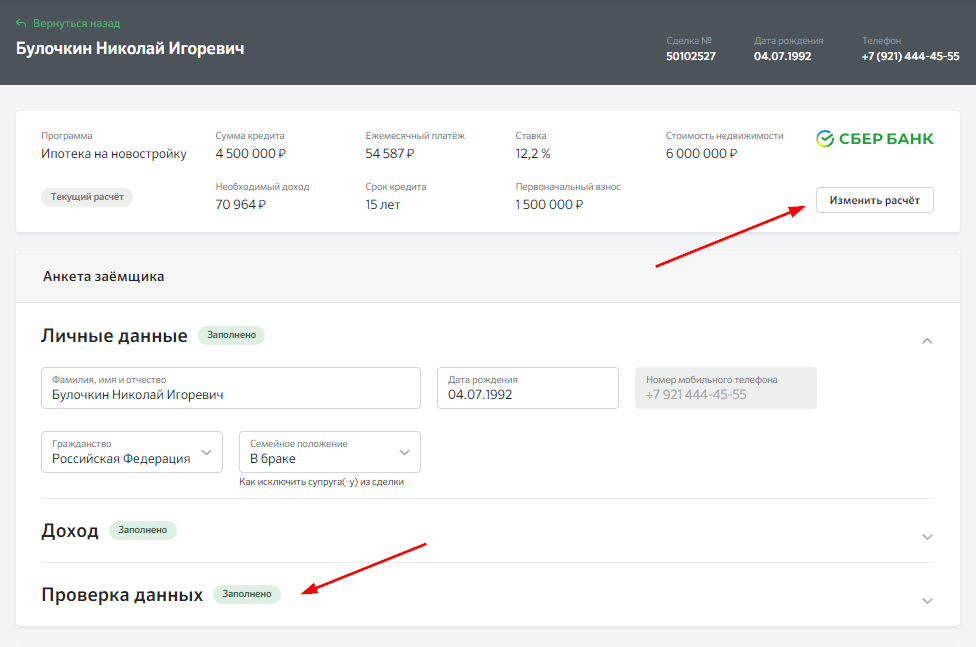Viewport: 976px width, 647px height.
Task: Click Заполнено badge beside Проверка данных
Action: (247, 594)
